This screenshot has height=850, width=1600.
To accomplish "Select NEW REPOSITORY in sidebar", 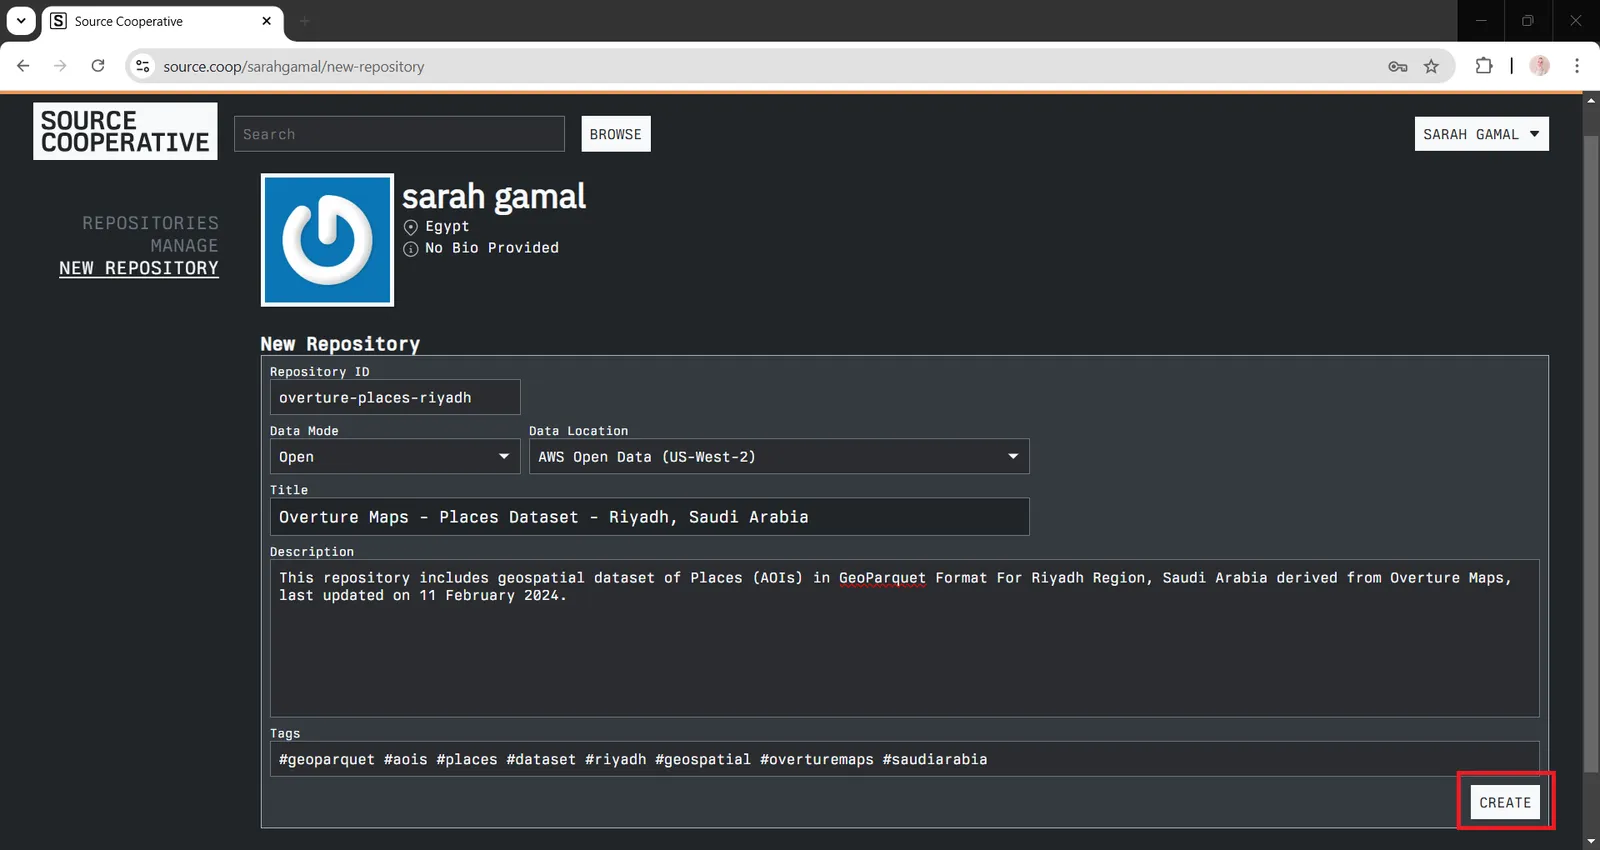I will [139, 268].
